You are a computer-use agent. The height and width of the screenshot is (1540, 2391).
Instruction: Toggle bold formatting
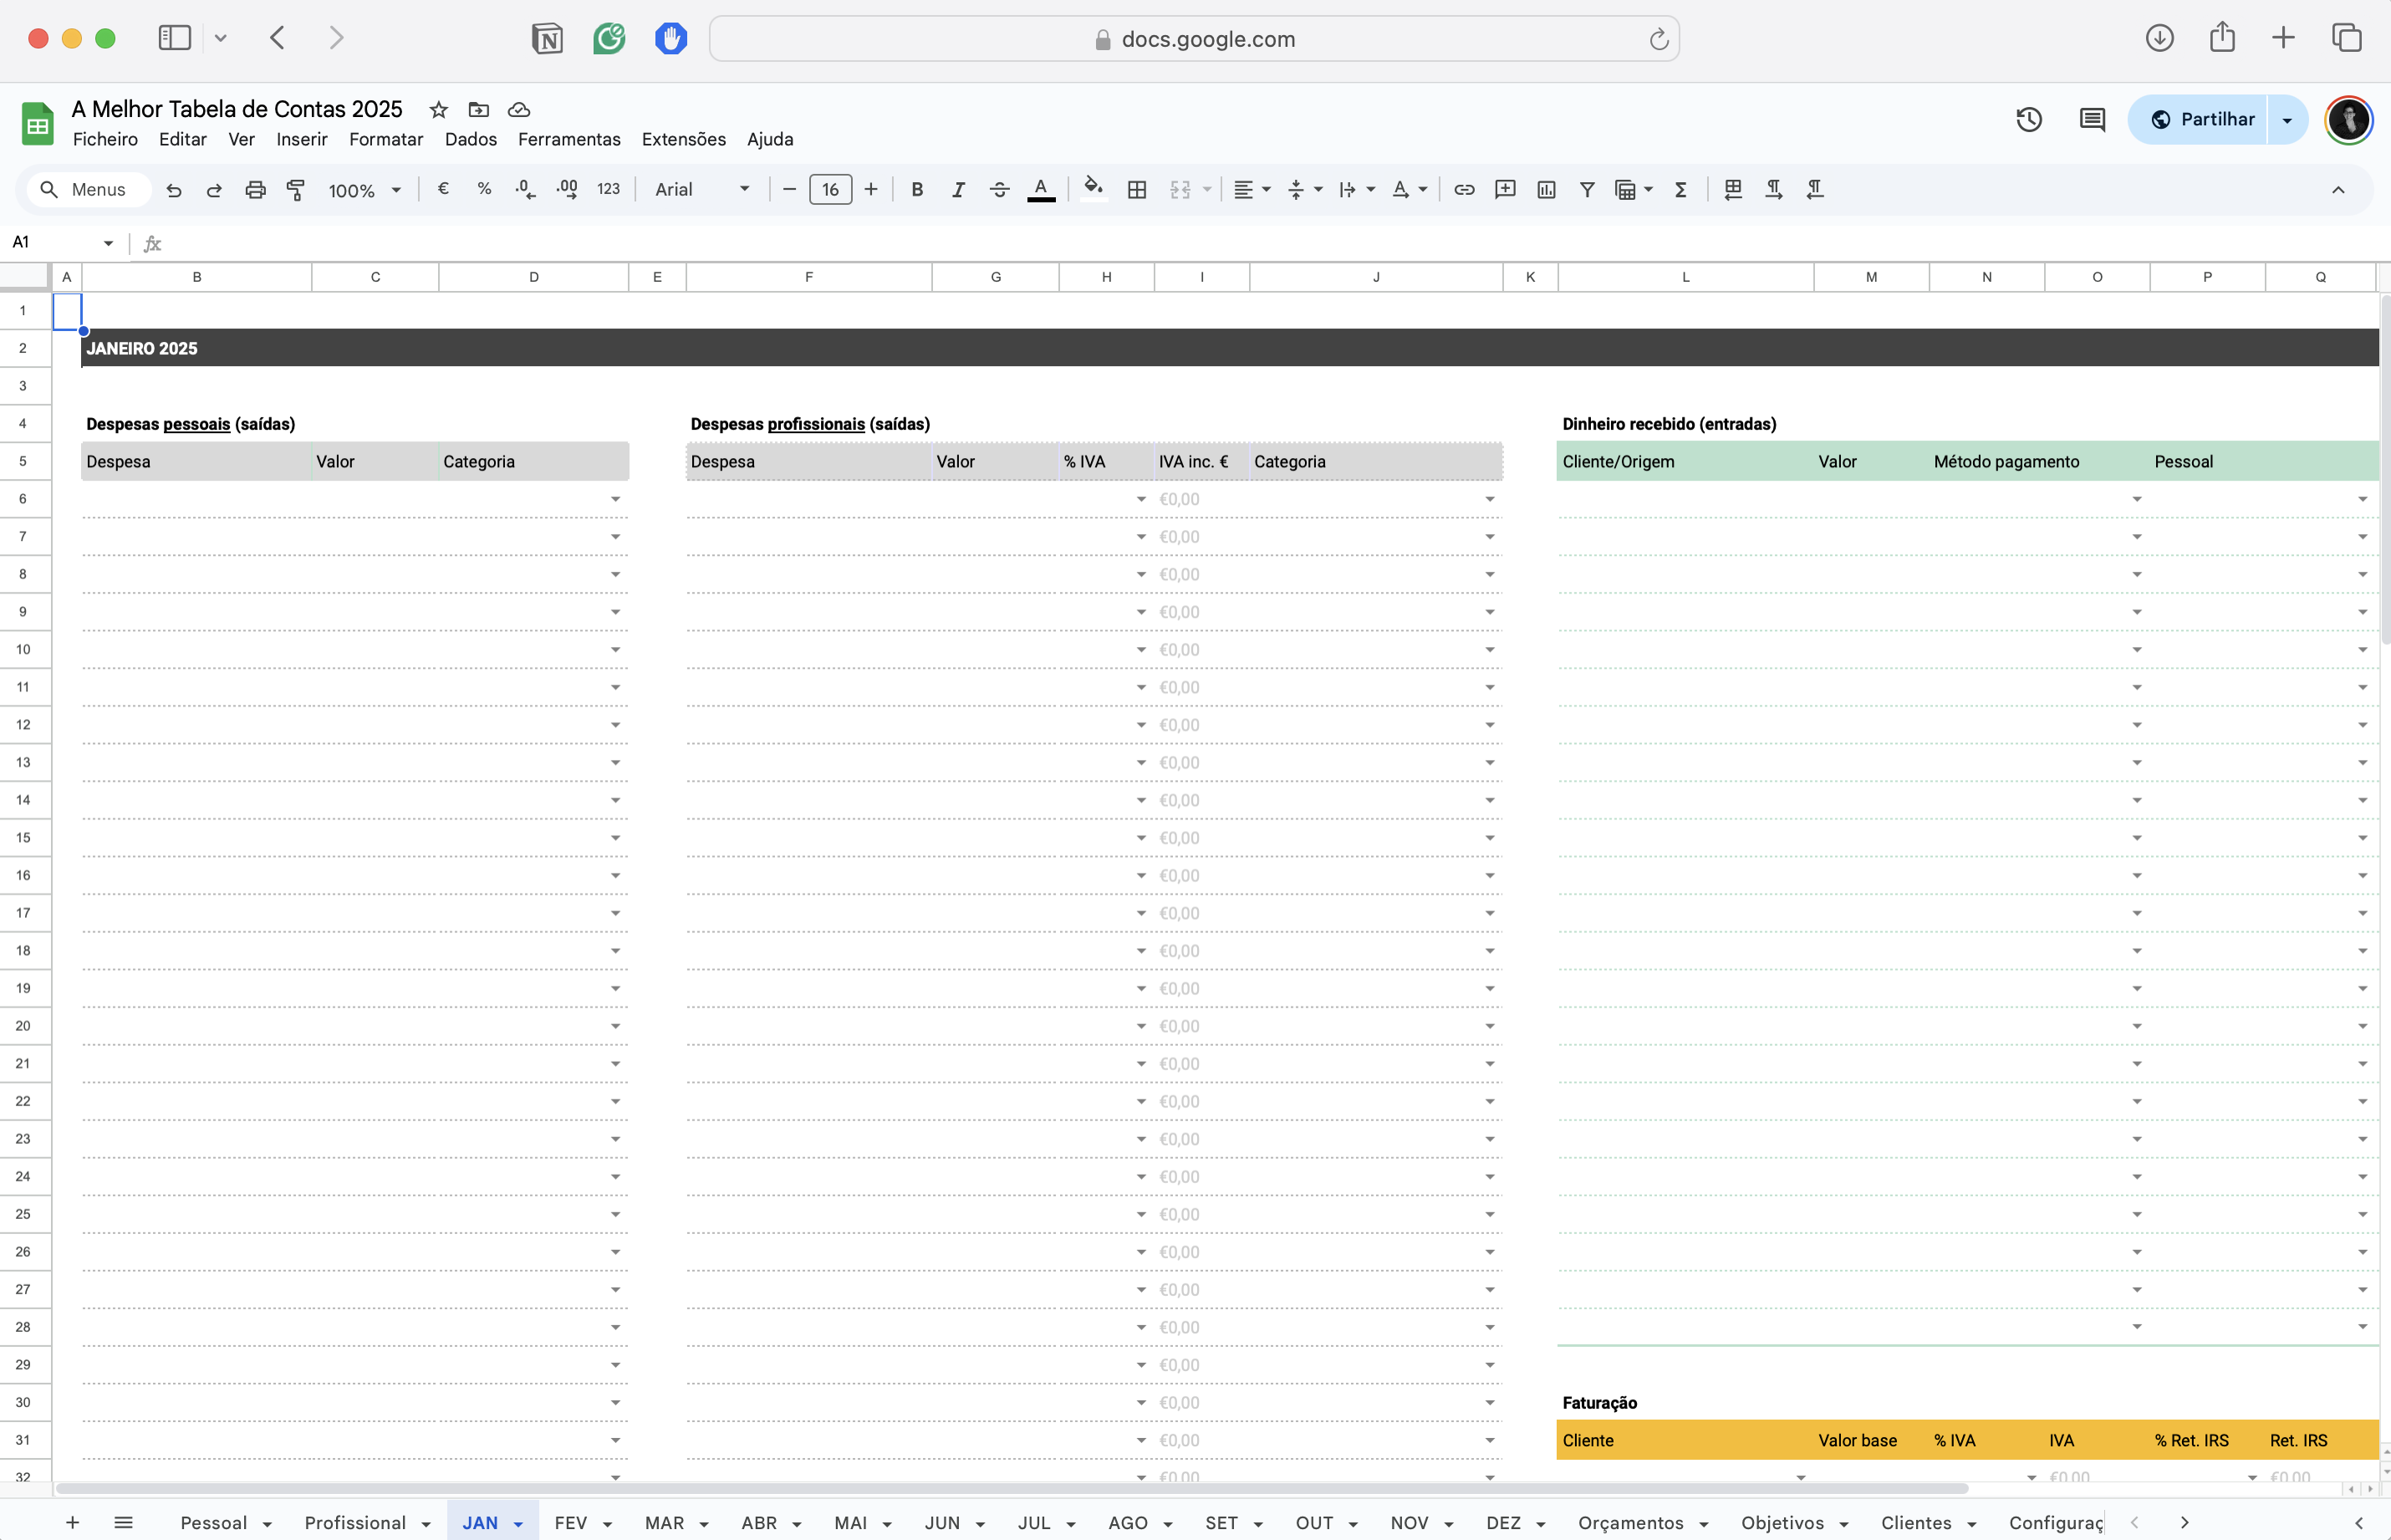[x=917, y=190]
